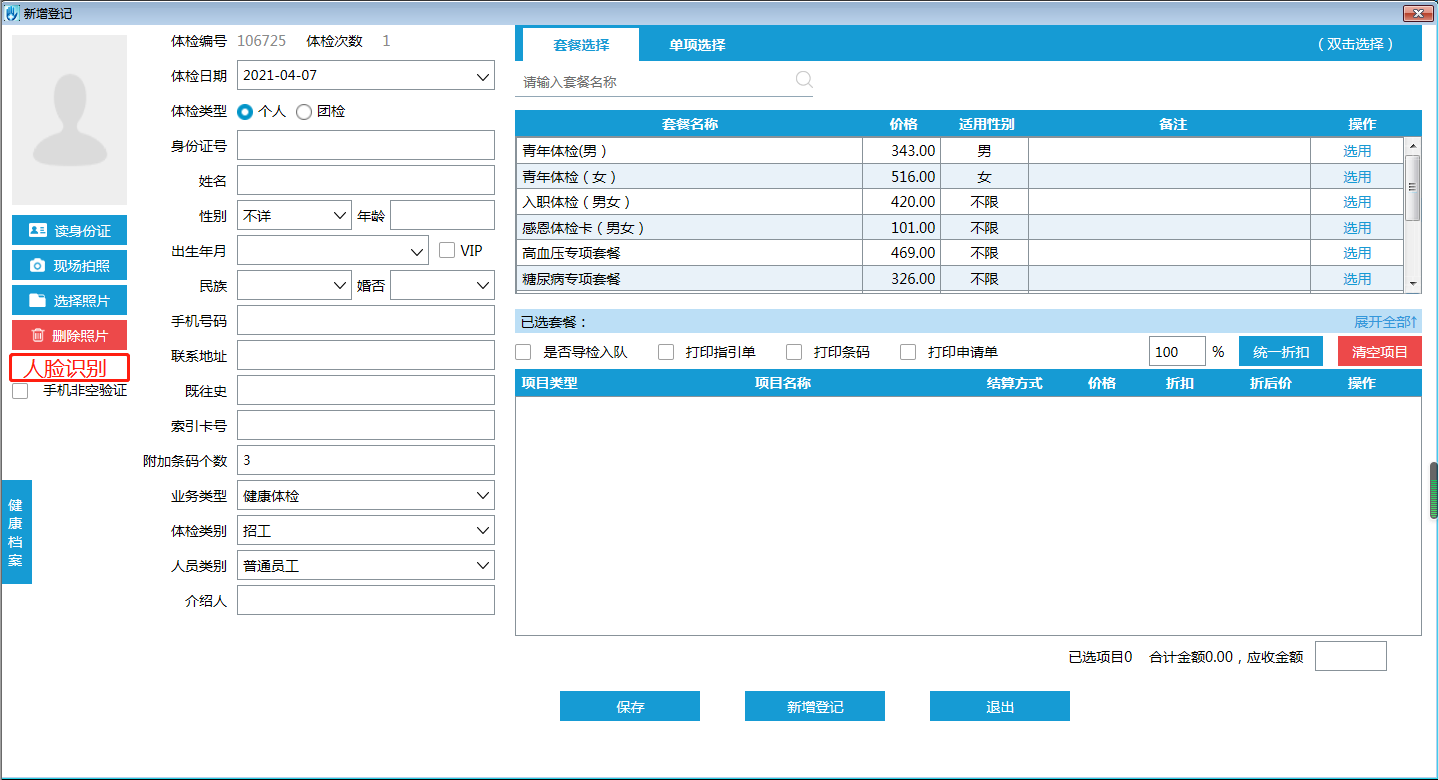The image size is (1439, 780).
Task: Toggle the 打印条码 checkbox
Action: click(794, 352)
